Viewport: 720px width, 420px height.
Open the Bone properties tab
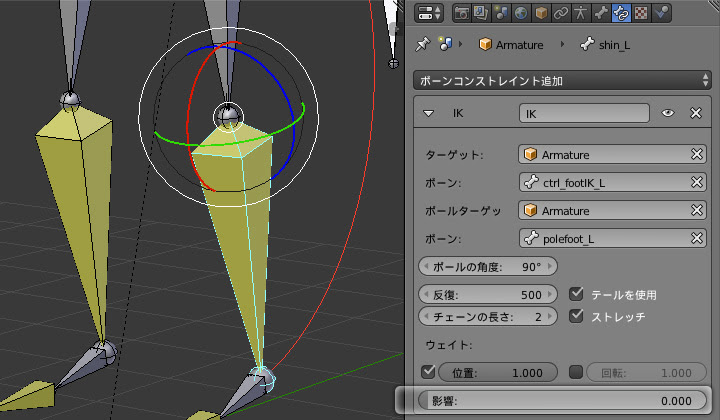(601, 13)
